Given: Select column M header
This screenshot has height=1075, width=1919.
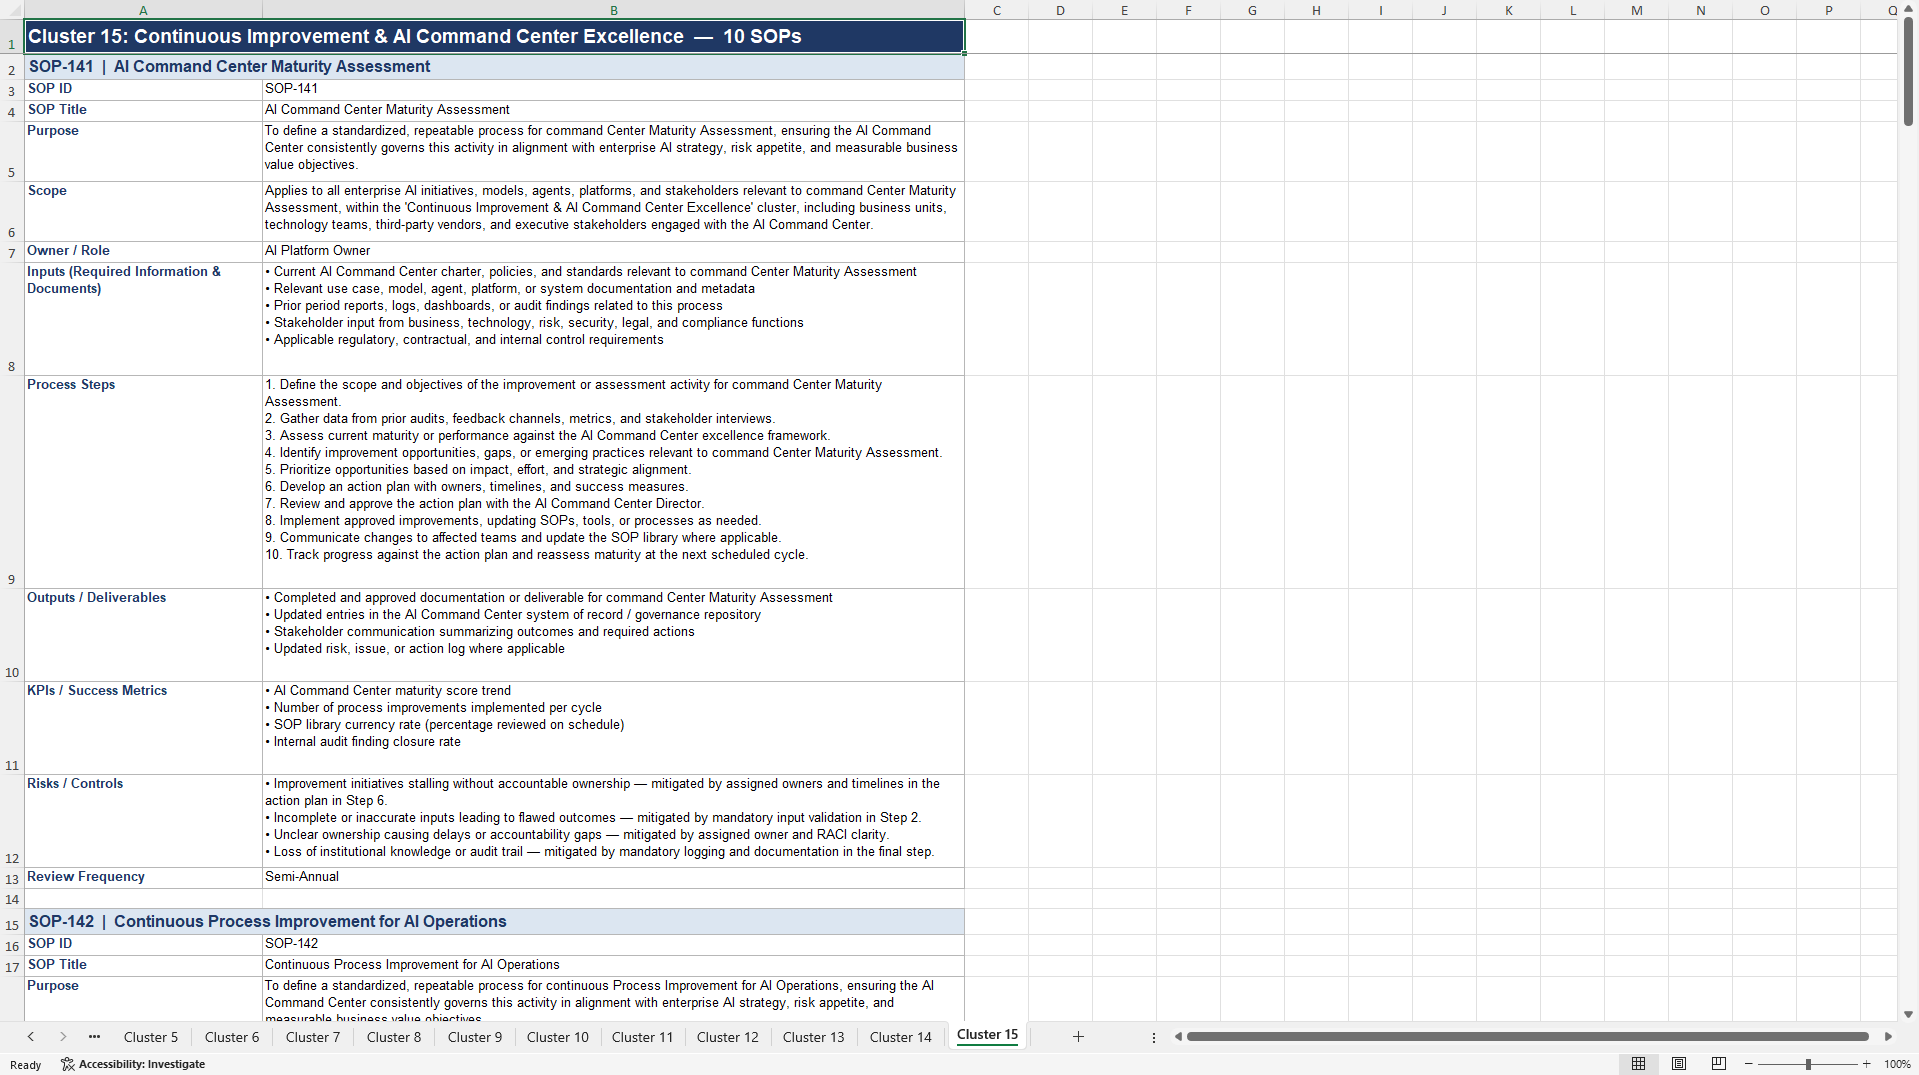Looking at the screenshot, I should click(x=1636, y=10).
